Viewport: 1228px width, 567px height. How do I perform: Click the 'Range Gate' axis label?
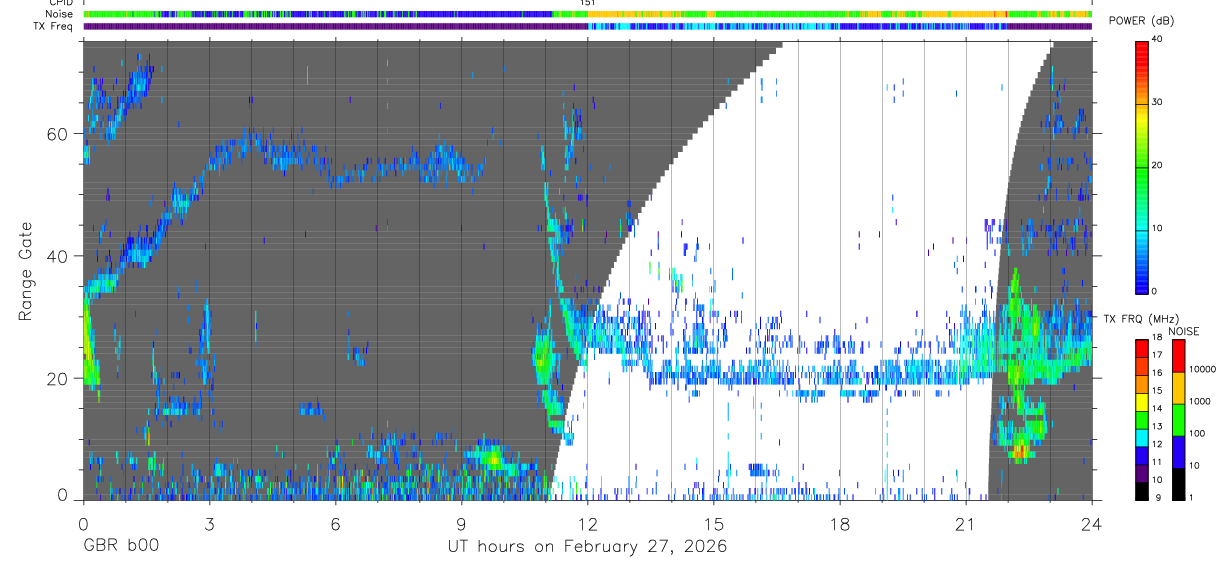click(26, 272)
